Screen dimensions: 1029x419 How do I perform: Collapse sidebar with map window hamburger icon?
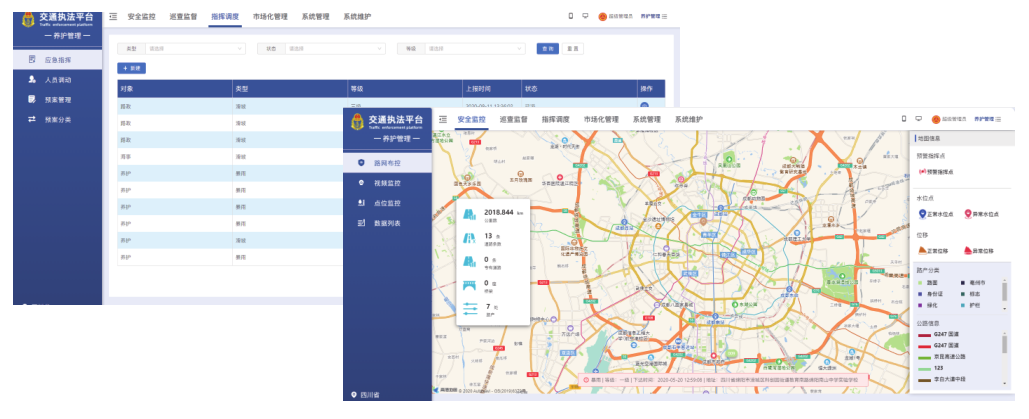441,120
